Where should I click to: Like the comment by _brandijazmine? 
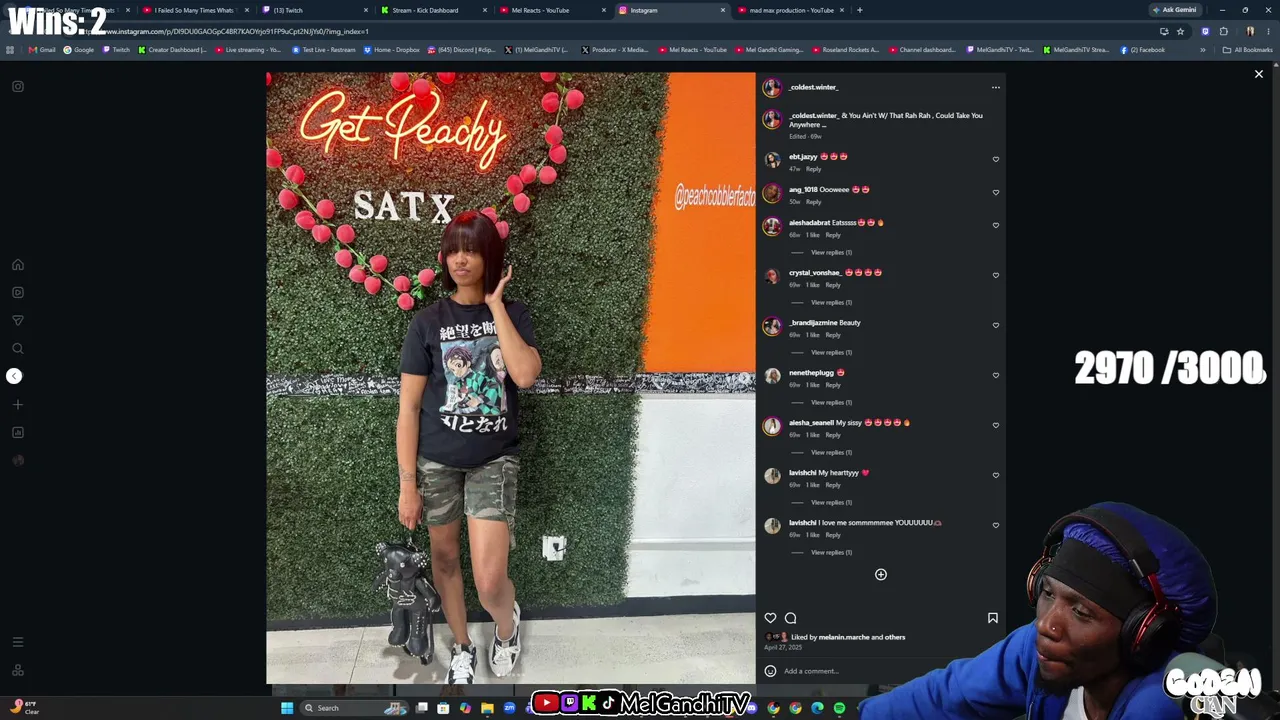coord(996,325)
